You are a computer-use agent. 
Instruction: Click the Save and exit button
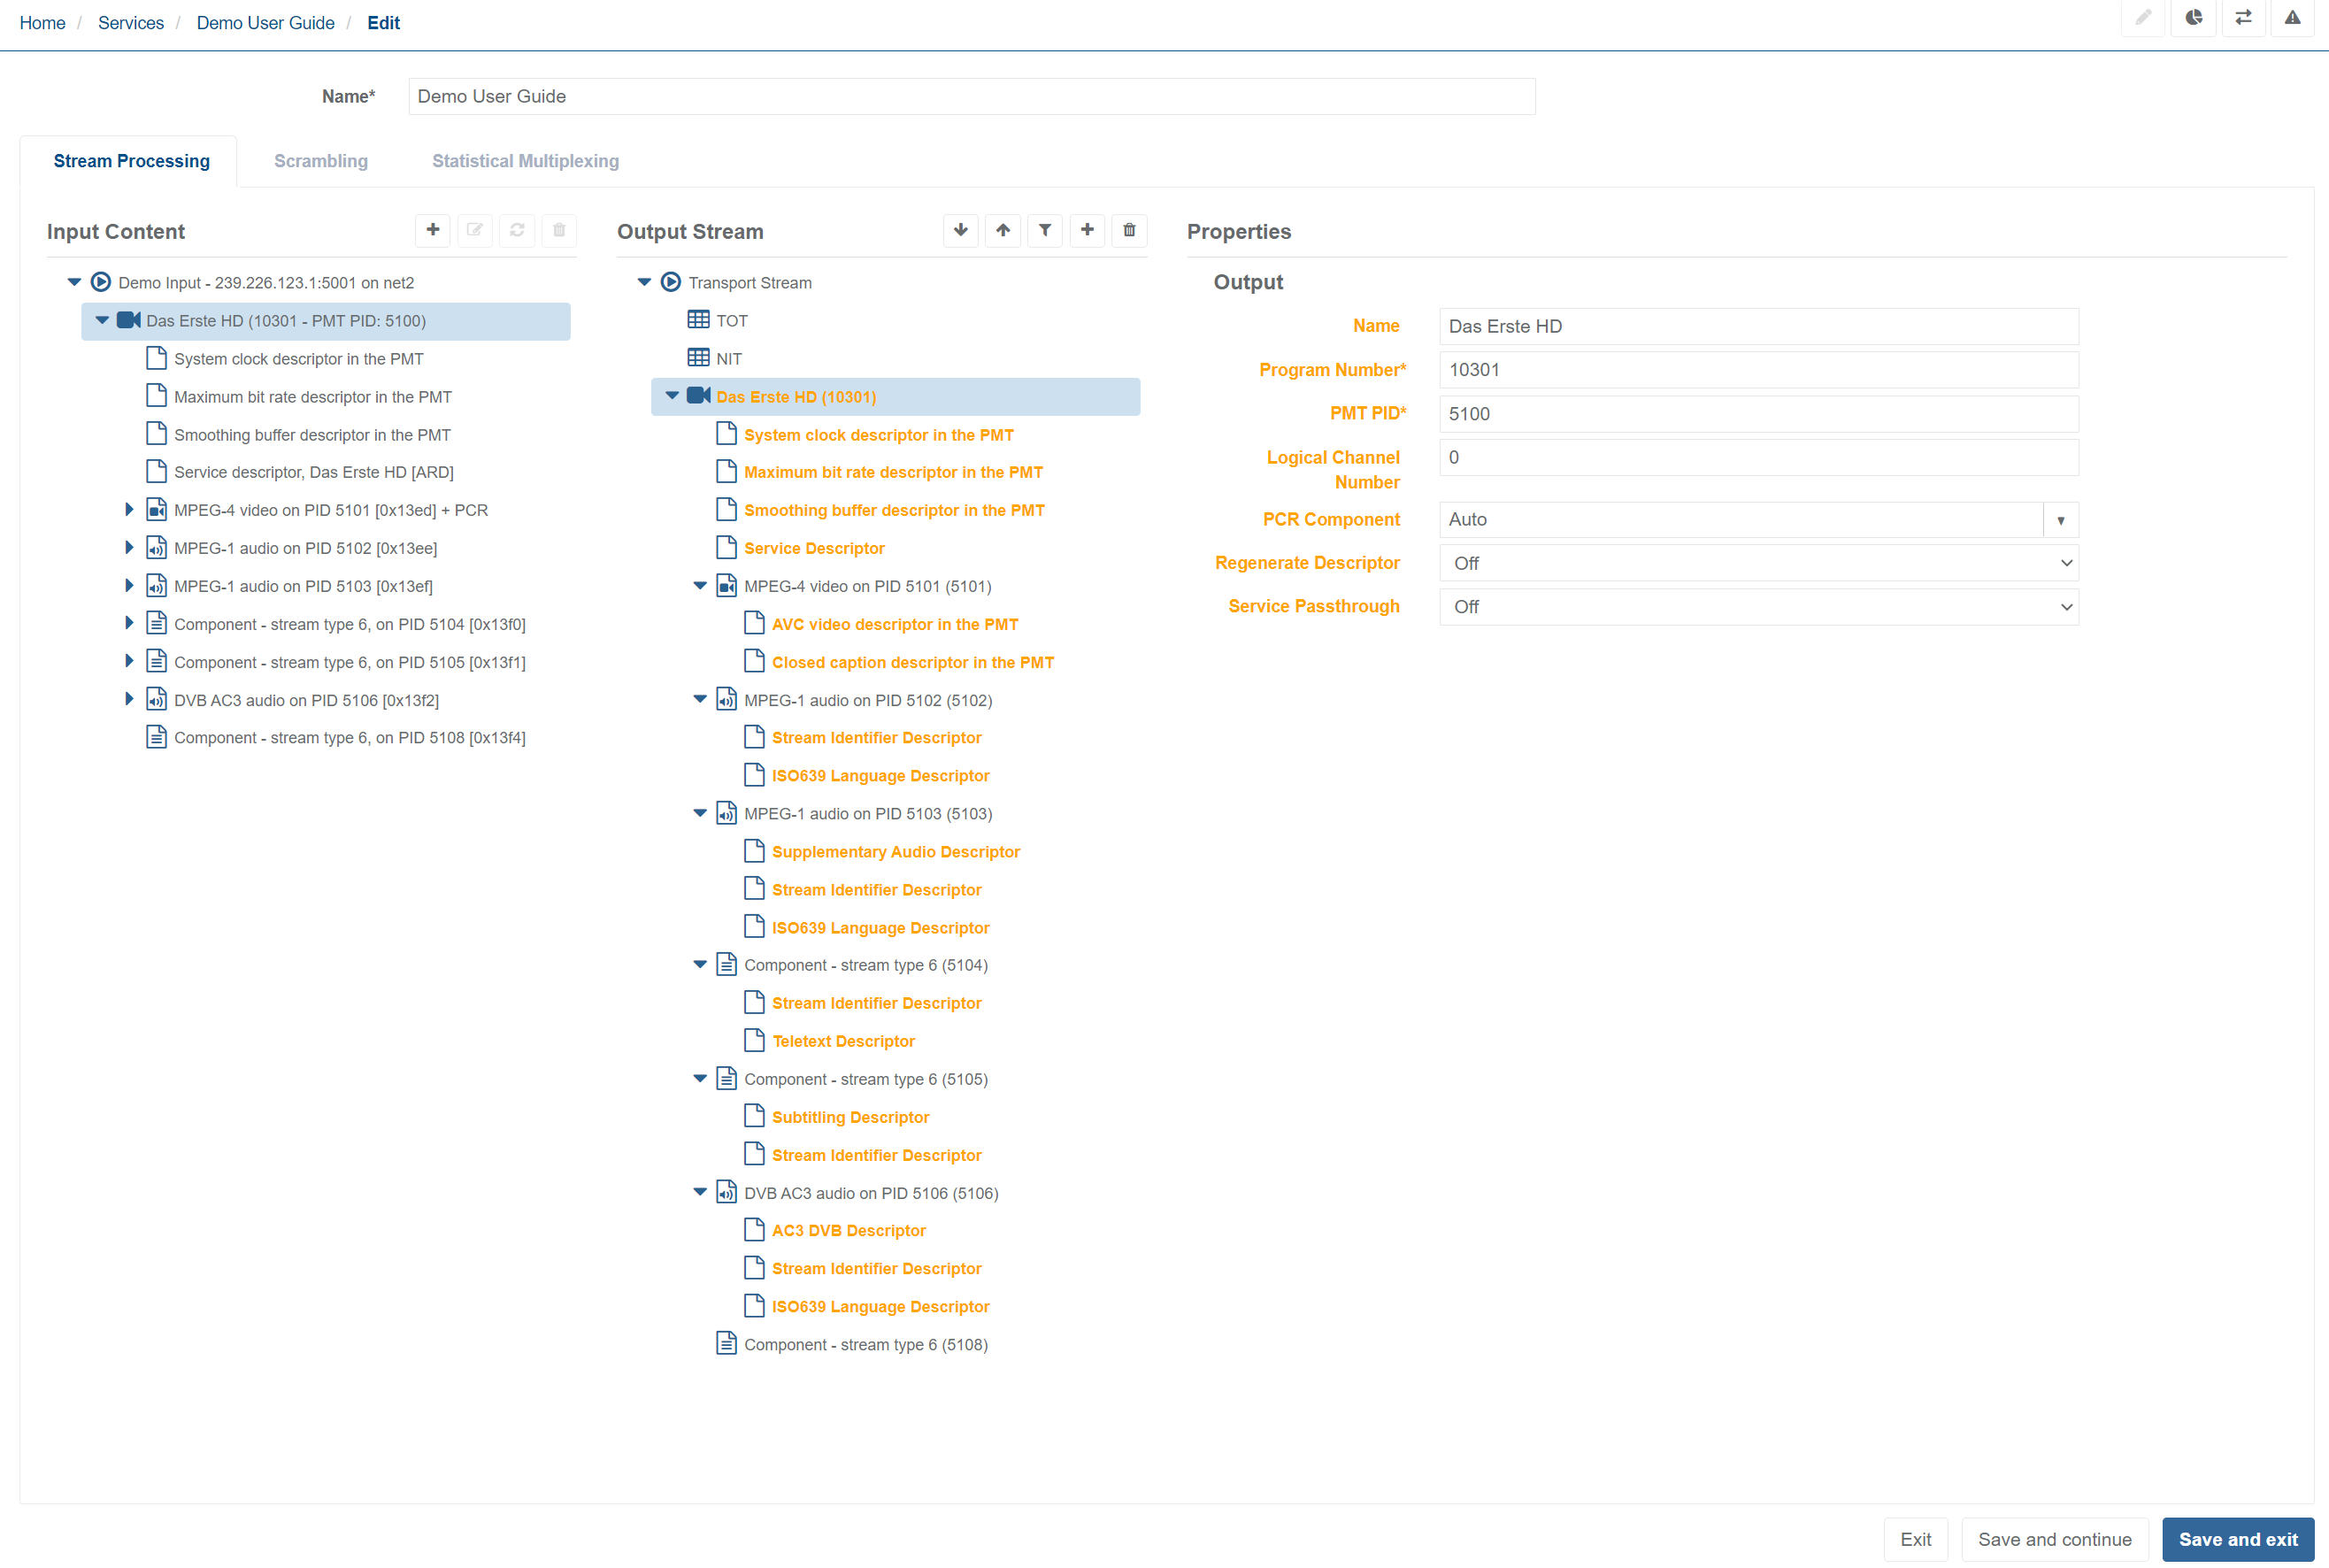2237,1539
